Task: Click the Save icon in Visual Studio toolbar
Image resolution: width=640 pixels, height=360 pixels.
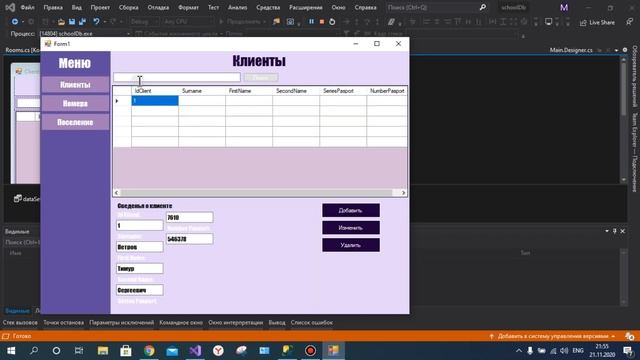Action: pos(72,22)
